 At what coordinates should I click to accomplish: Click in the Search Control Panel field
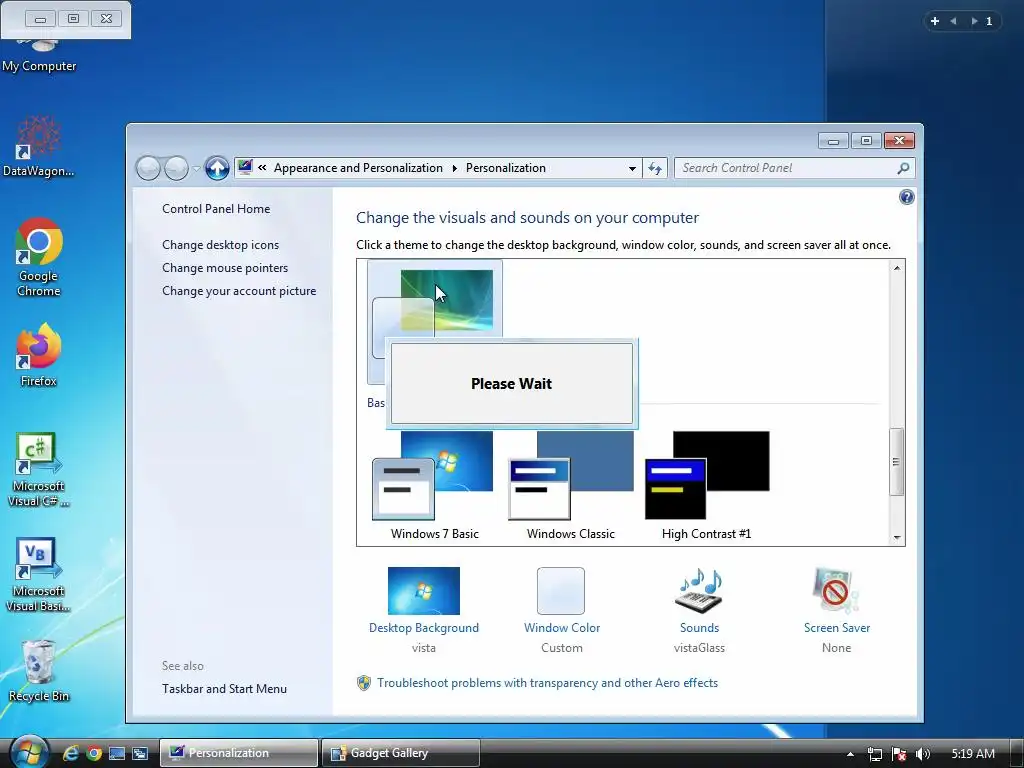pyautogui.click(x=787, y=168)
